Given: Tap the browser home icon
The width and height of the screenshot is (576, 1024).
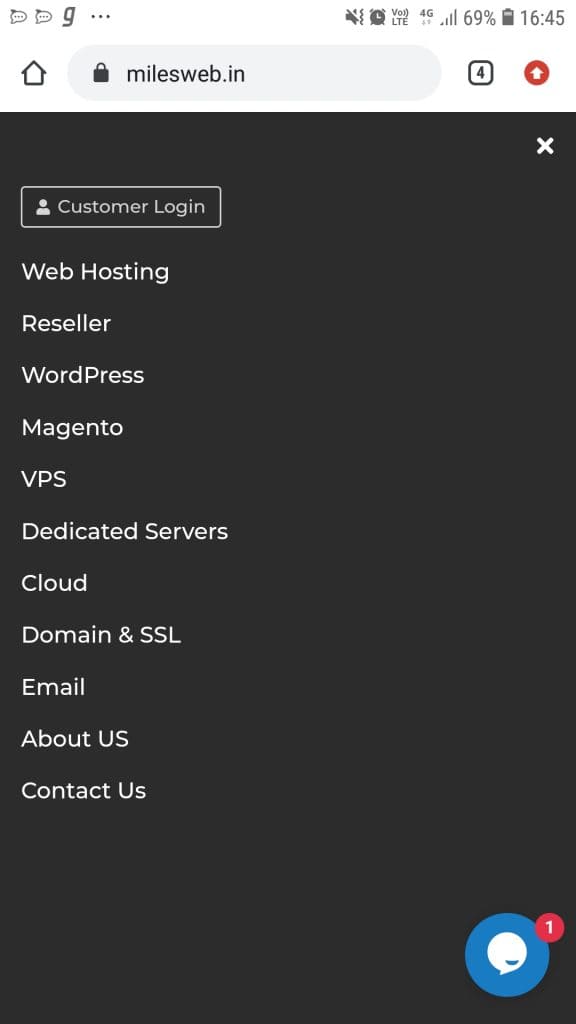Looking at the screenshot, I should tap(34, 73).
